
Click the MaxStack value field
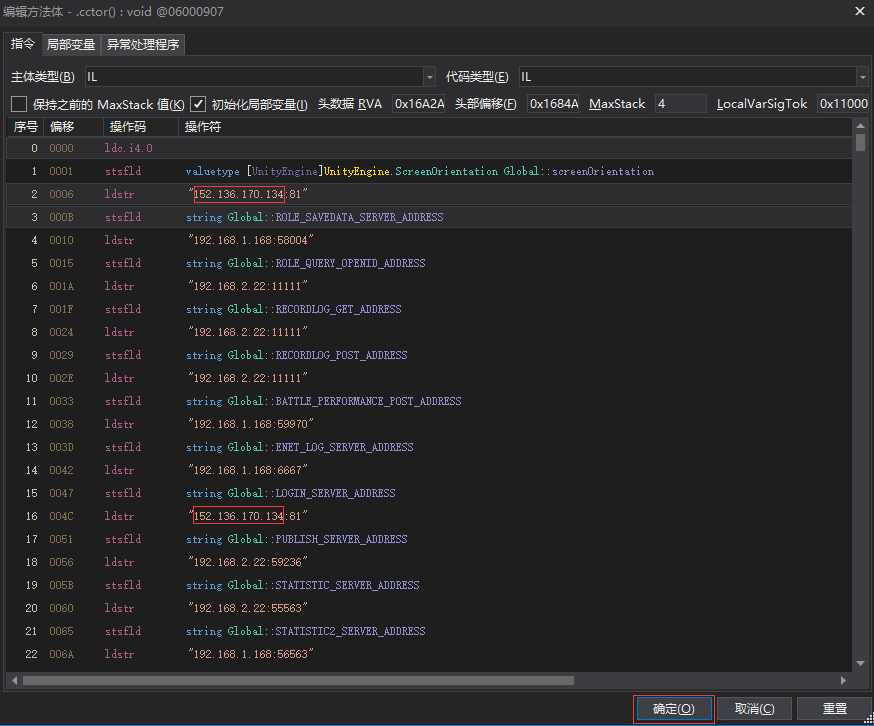point(680,104)
